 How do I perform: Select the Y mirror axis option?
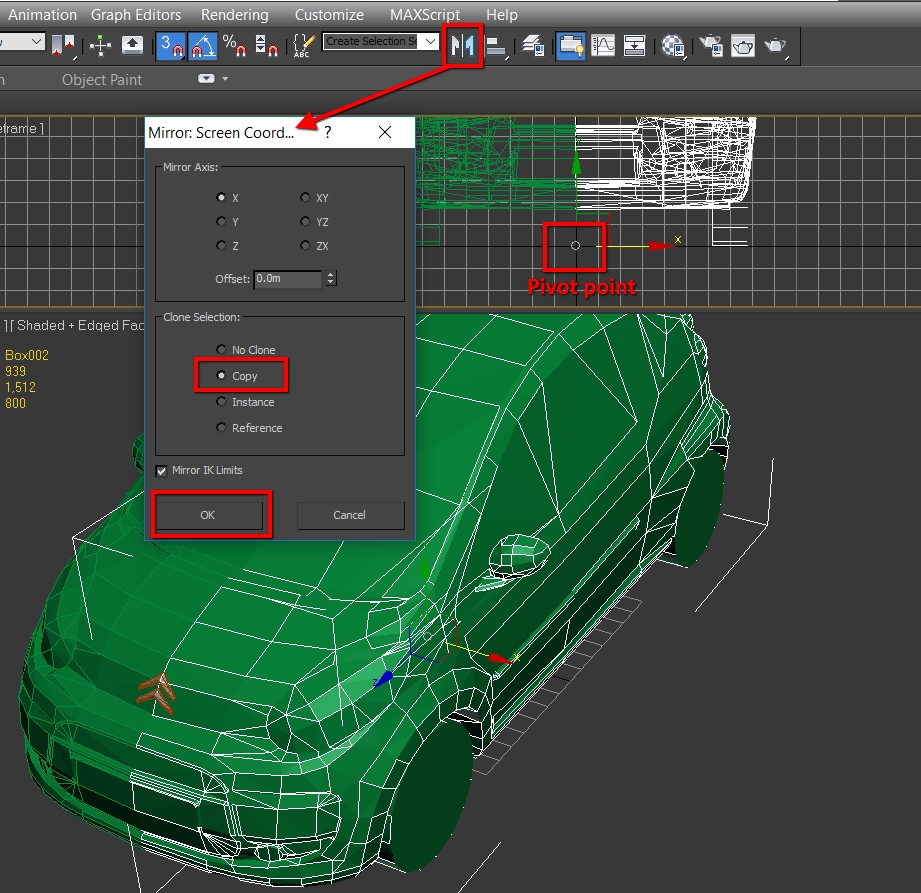[x=221, y=222]
